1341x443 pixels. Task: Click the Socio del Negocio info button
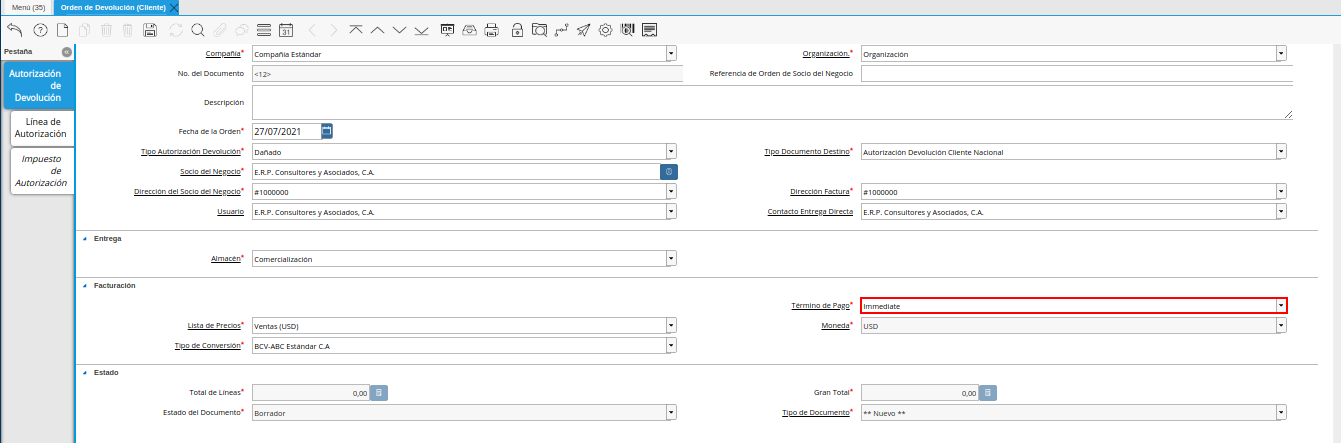point(669,172)
